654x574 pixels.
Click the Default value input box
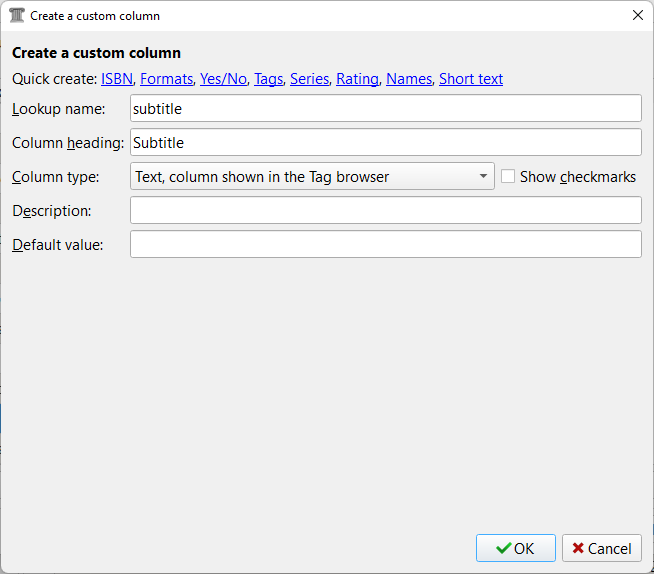(x=385, y=244)
